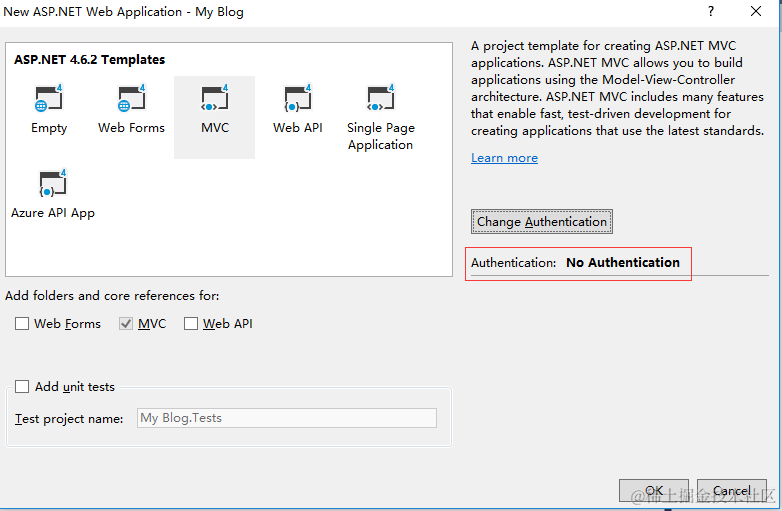Click the 'Add folders and core references for:' text
The image size is (782, 511).
tap(112, 296)
